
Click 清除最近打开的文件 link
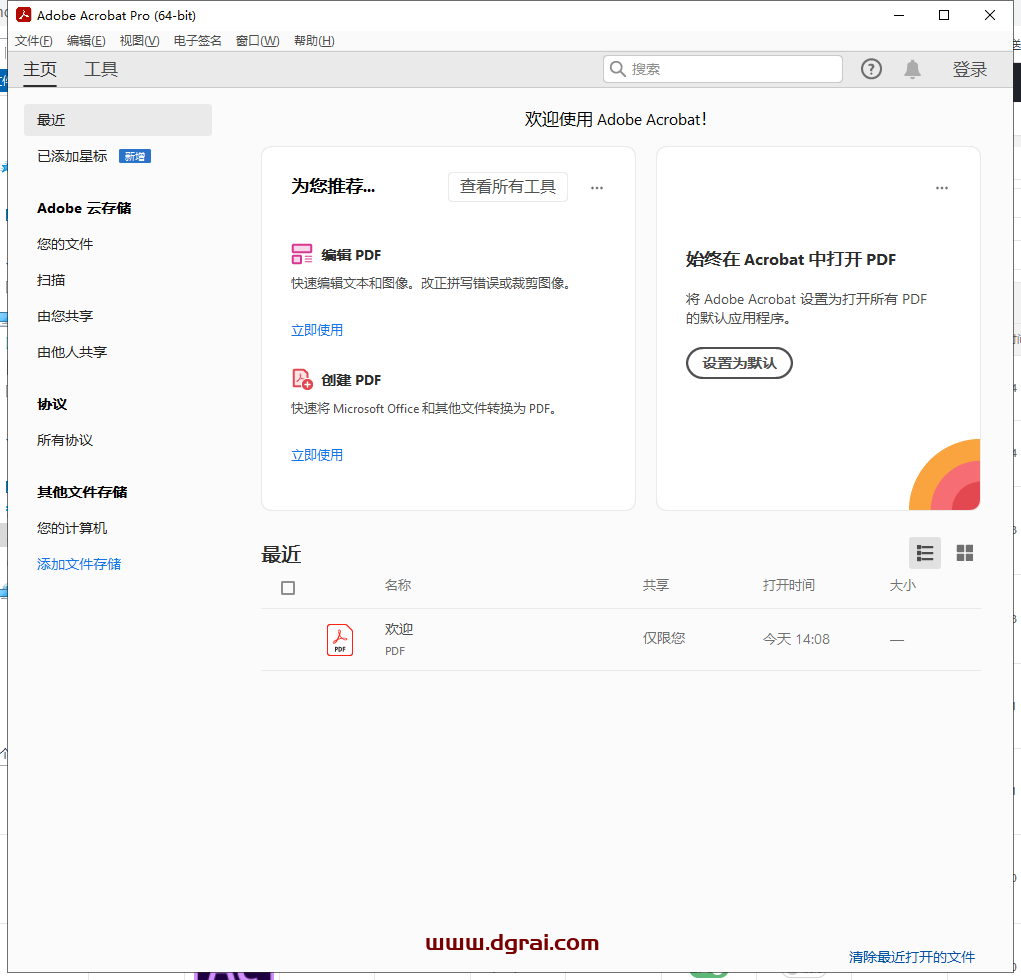(911, 957)
